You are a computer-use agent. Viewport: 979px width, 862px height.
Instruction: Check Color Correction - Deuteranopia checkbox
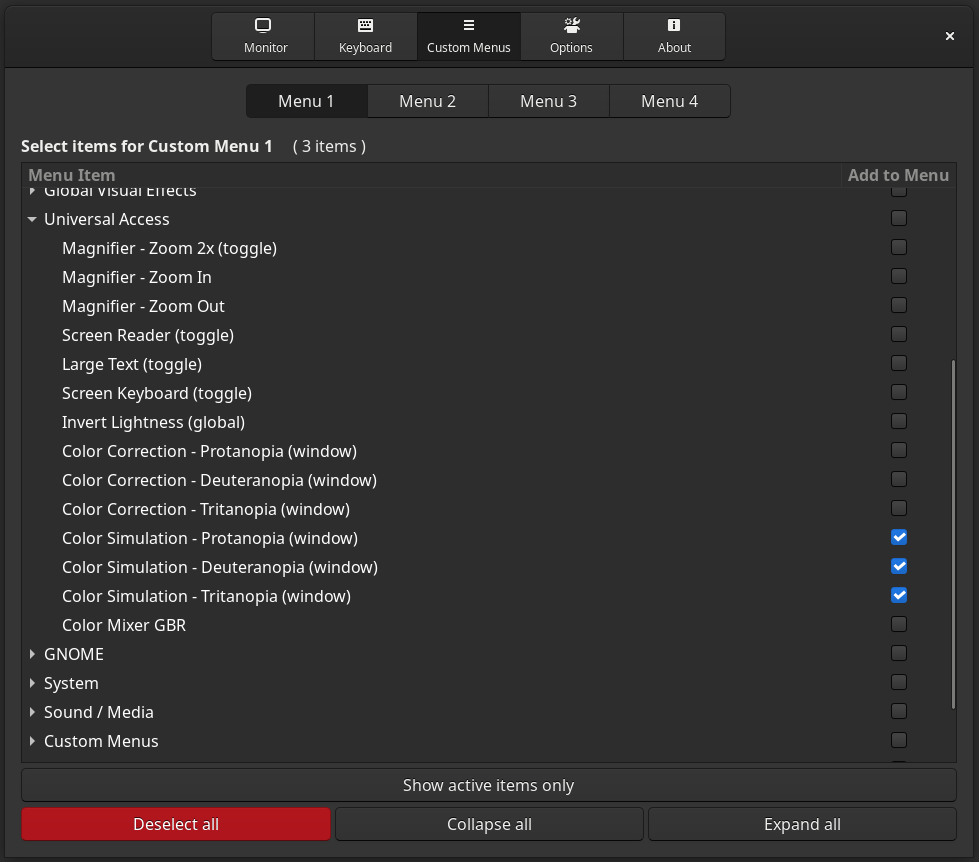coord(898,479)
